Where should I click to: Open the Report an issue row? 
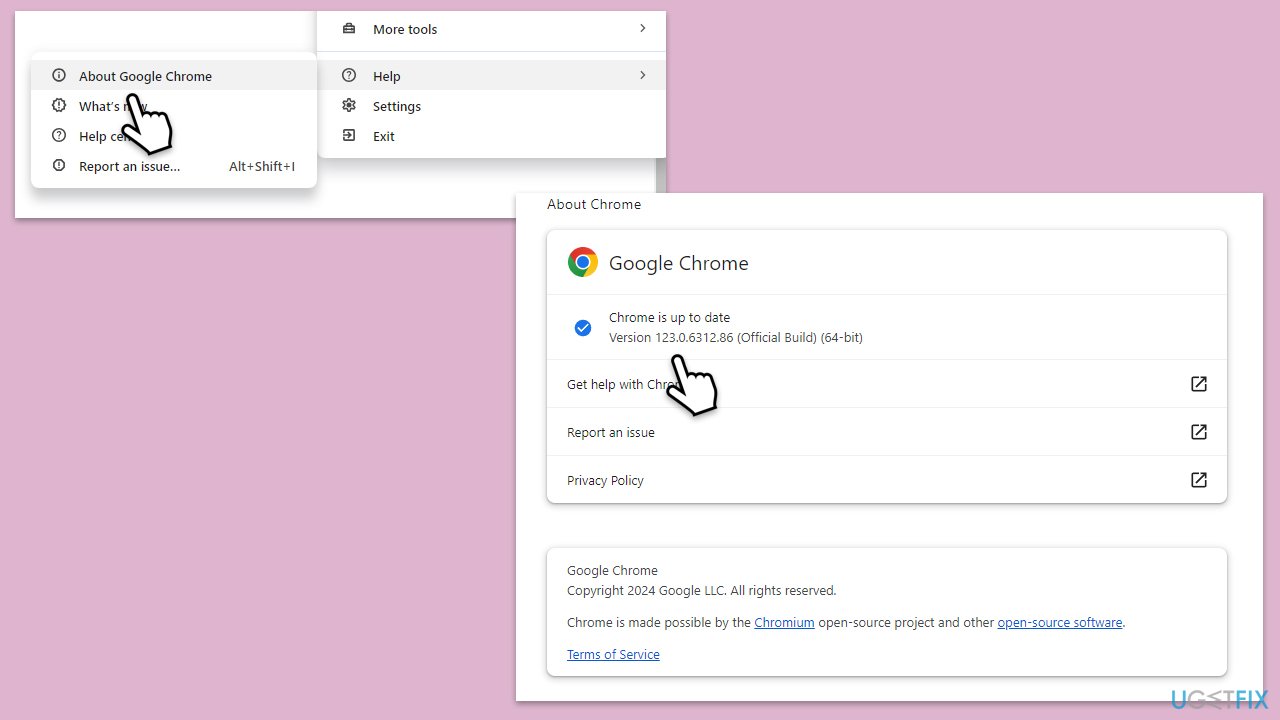coord(887,432)
